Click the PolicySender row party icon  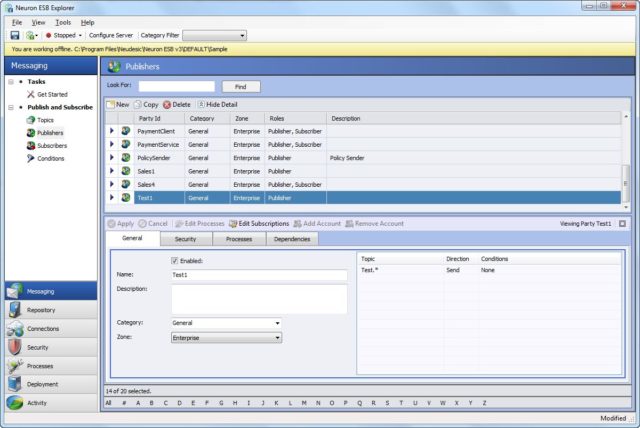[126, 157]
